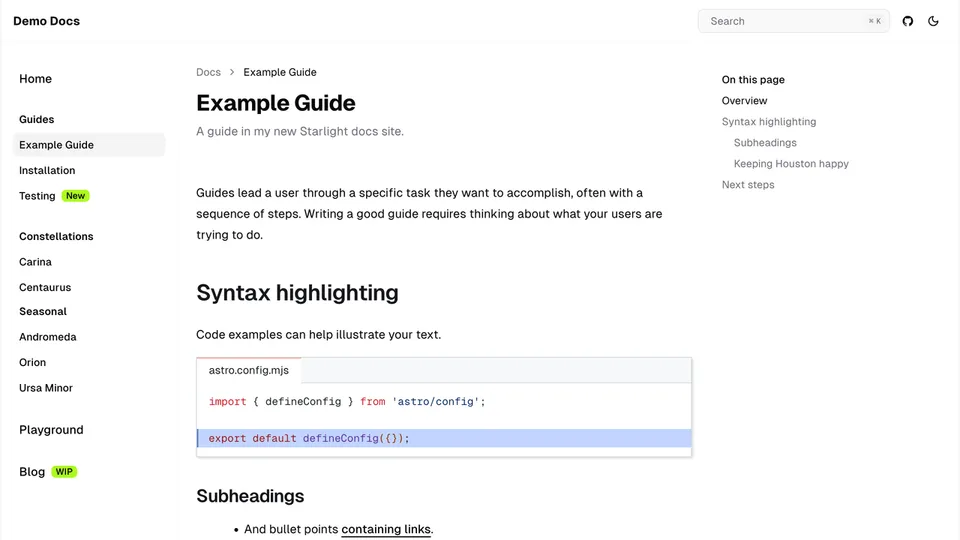Select Example Guide in the sidebar
The width and height of the screenshot is (960, 540).
[x=56, y=145]
